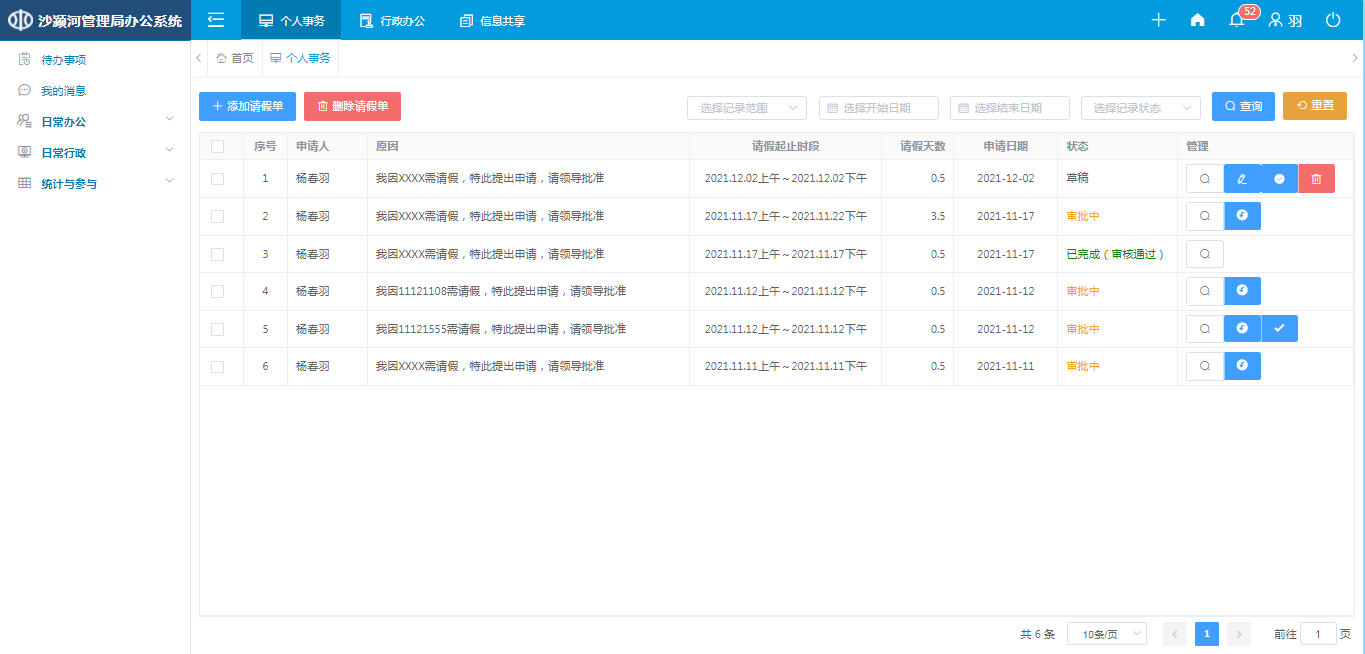Viewport: 1365px width, 654px height.
Task: Delete row 1 using red trash icon
Action: point(1316,179)
